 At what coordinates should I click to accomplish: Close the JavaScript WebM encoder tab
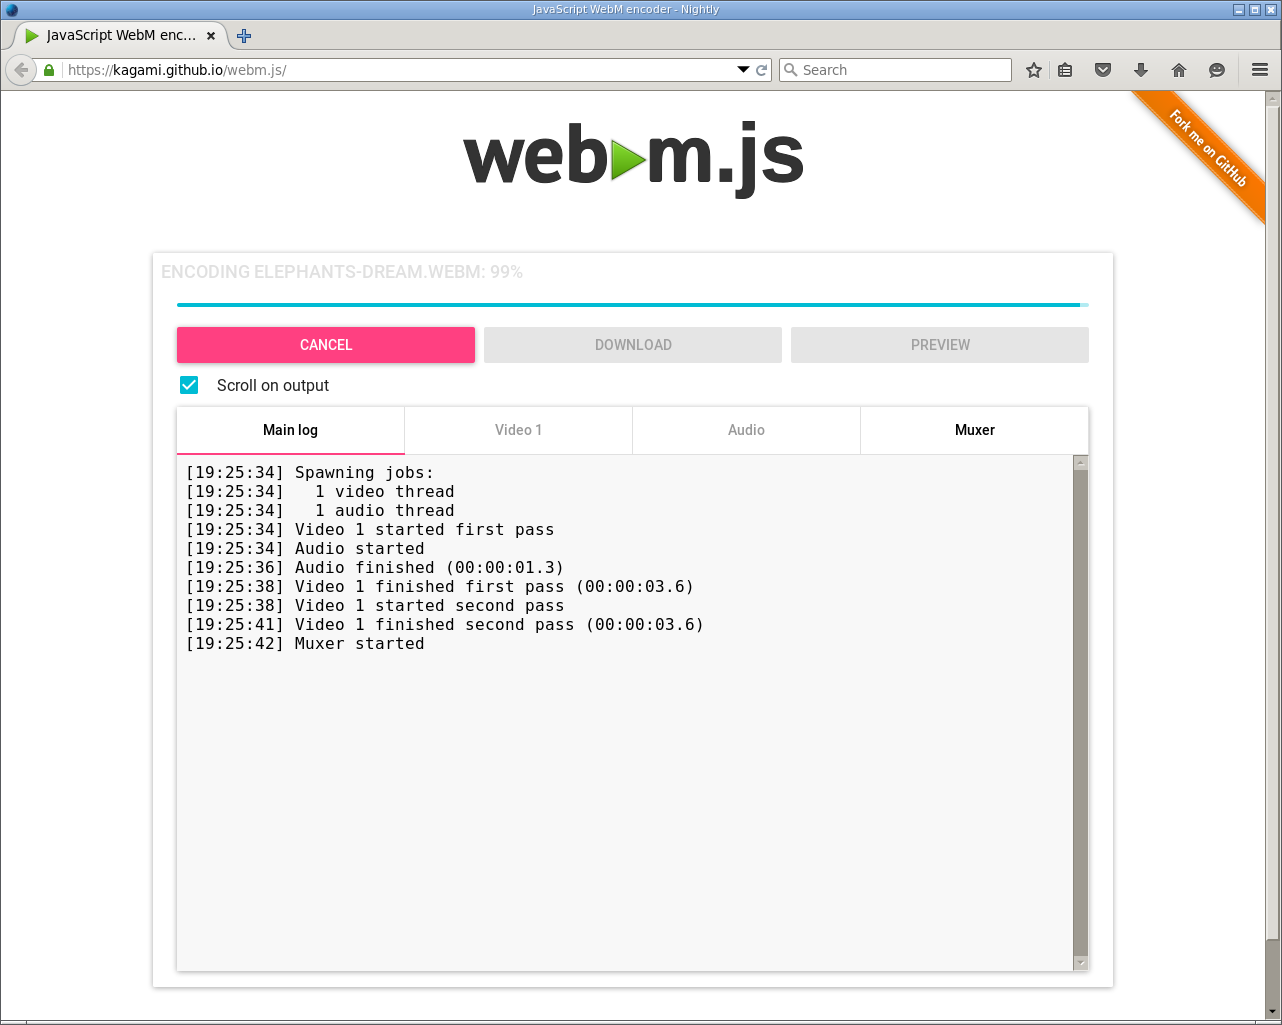point(211,35)
